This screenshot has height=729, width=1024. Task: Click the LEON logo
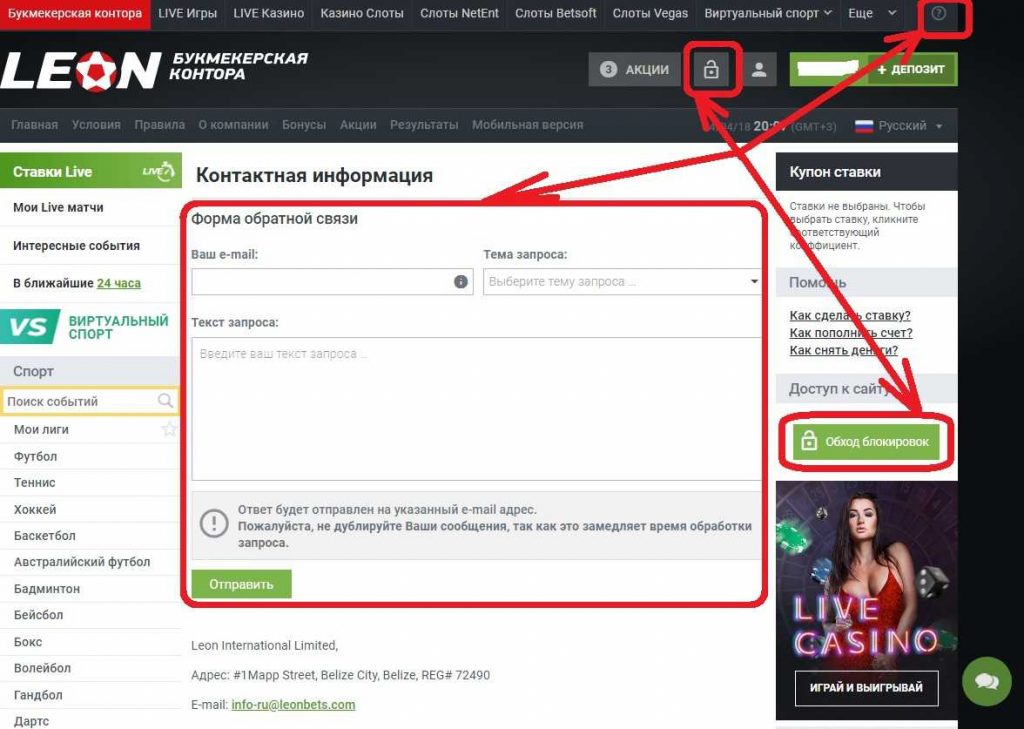tap(80, 70)
